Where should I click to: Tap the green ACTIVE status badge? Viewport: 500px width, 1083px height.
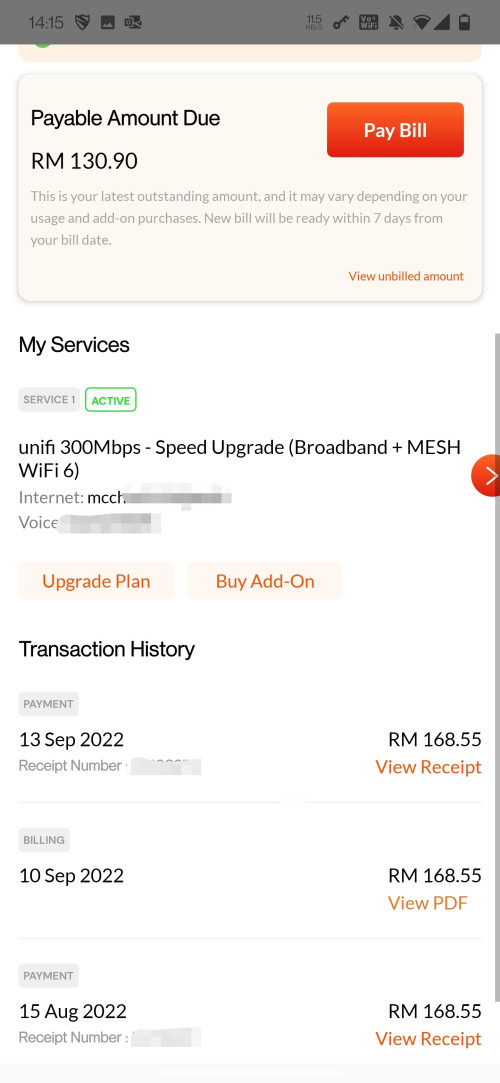point(110,400)
